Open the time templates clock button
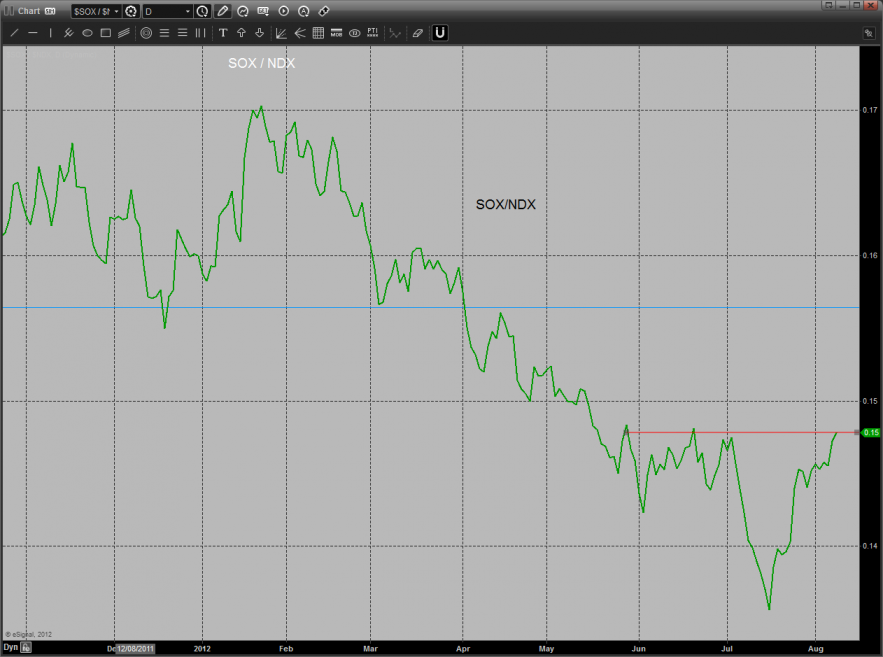Screen dimensions: 883x657 203,11
